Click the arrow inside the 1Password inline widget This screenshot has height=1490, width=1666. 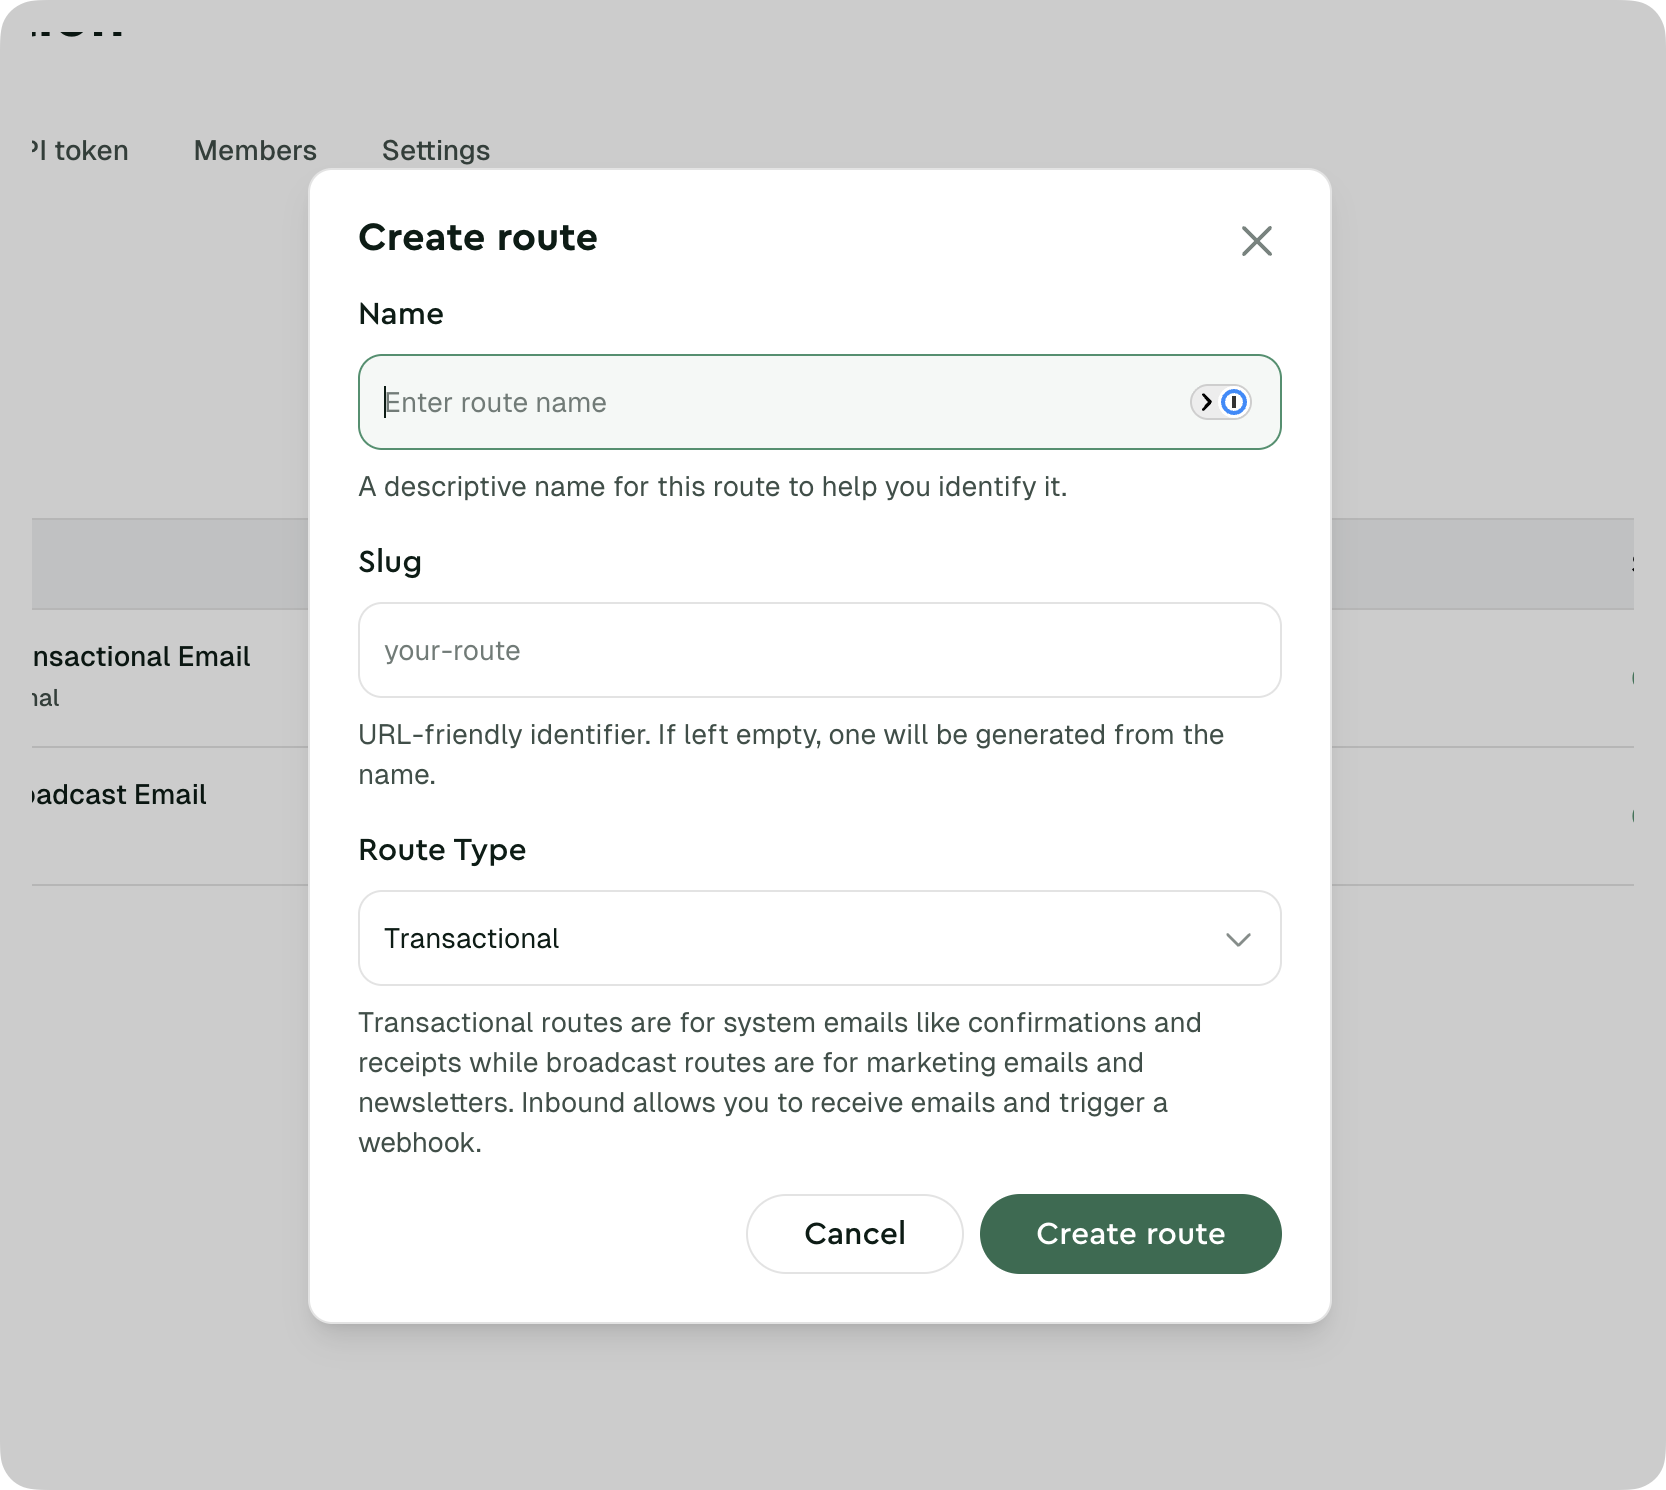pyautogui.click(x=1206, y=402)
